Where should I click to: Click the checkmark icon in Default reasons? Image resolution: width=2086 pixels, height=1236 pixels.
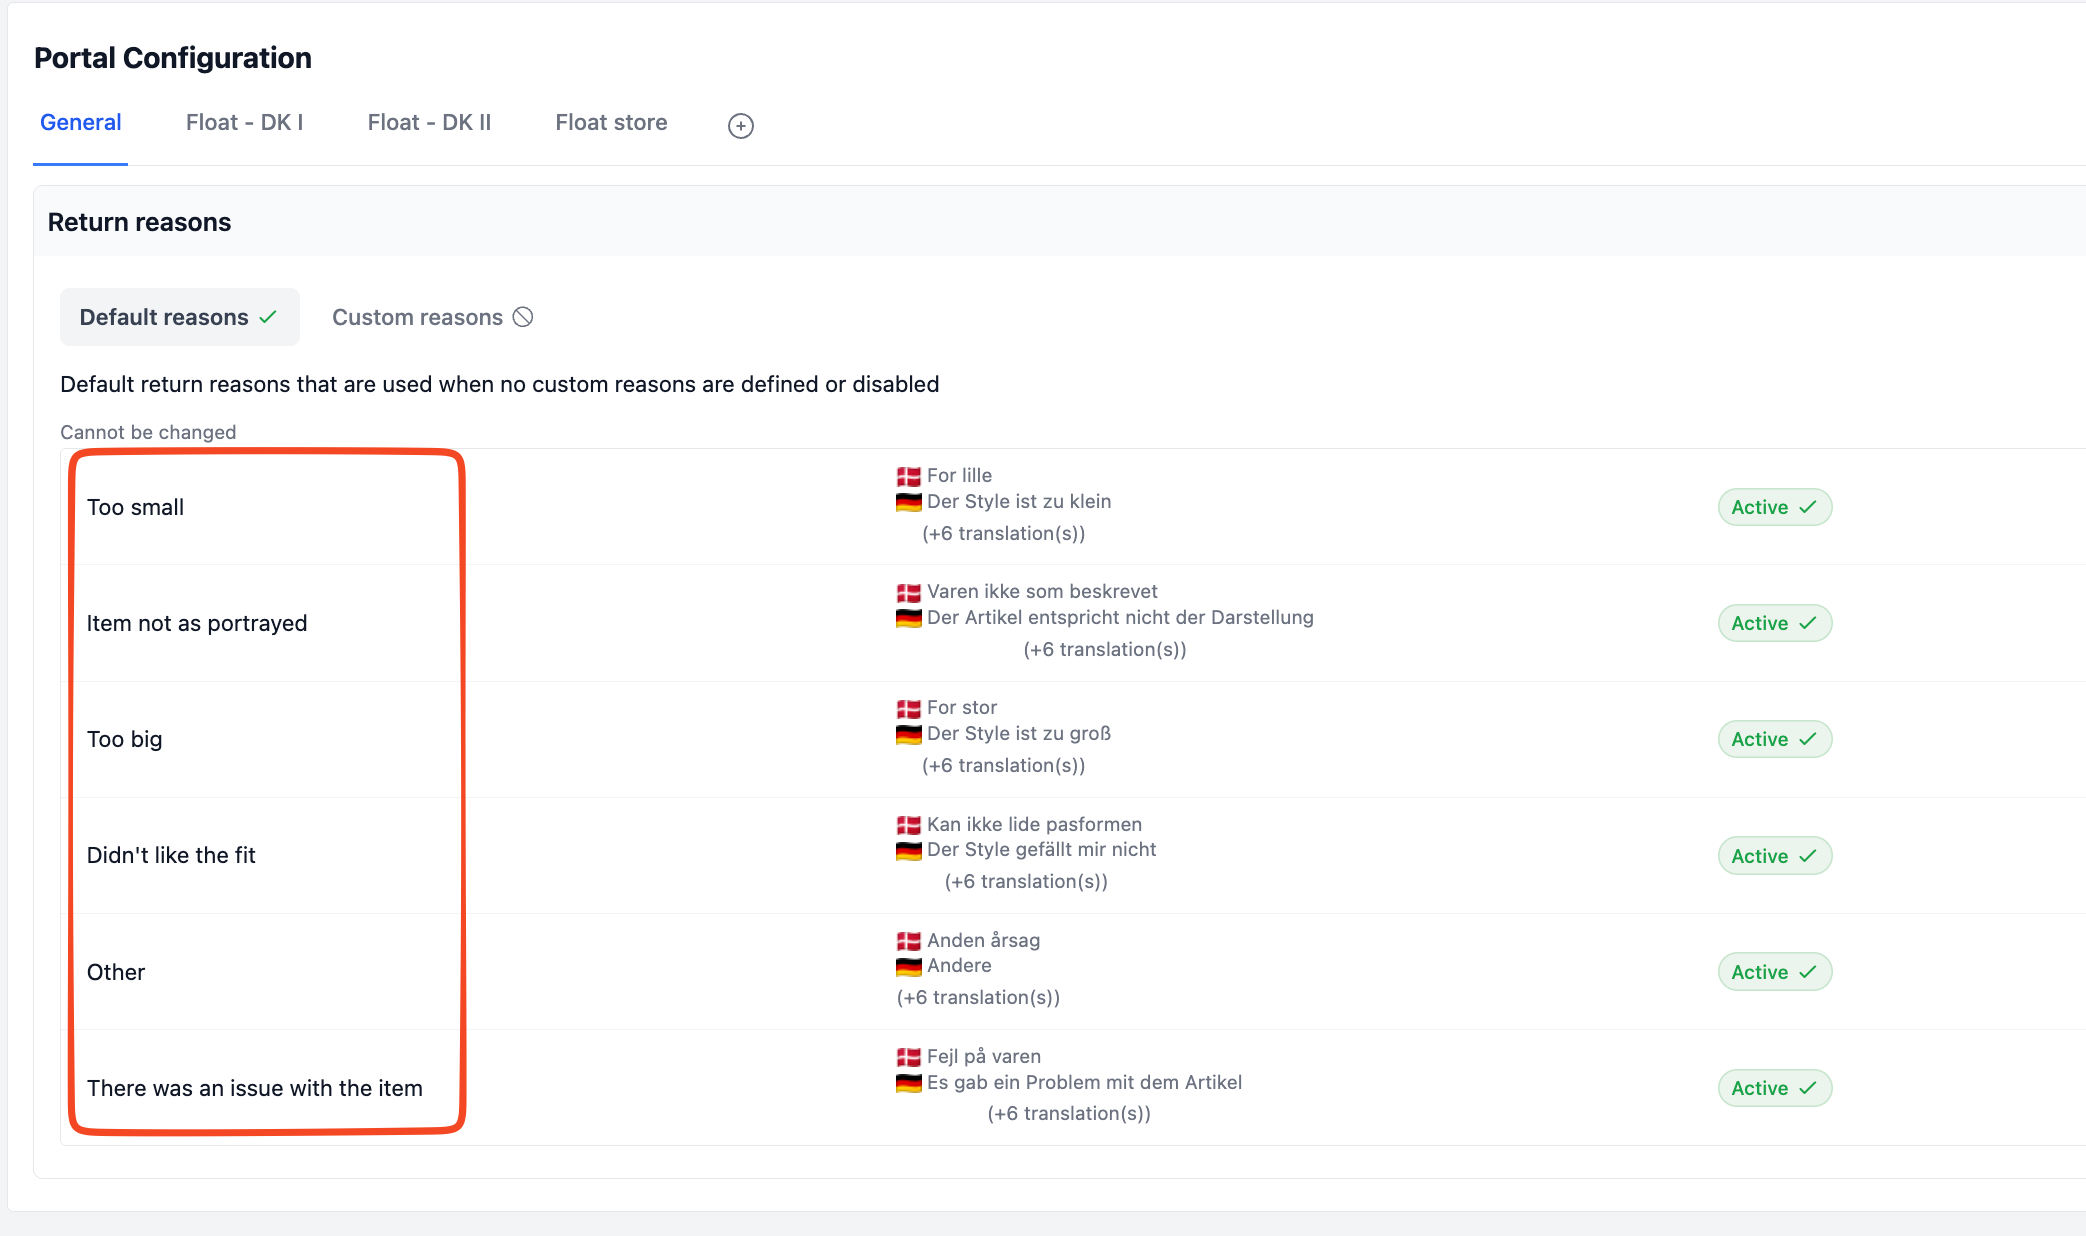pos(268,317)
